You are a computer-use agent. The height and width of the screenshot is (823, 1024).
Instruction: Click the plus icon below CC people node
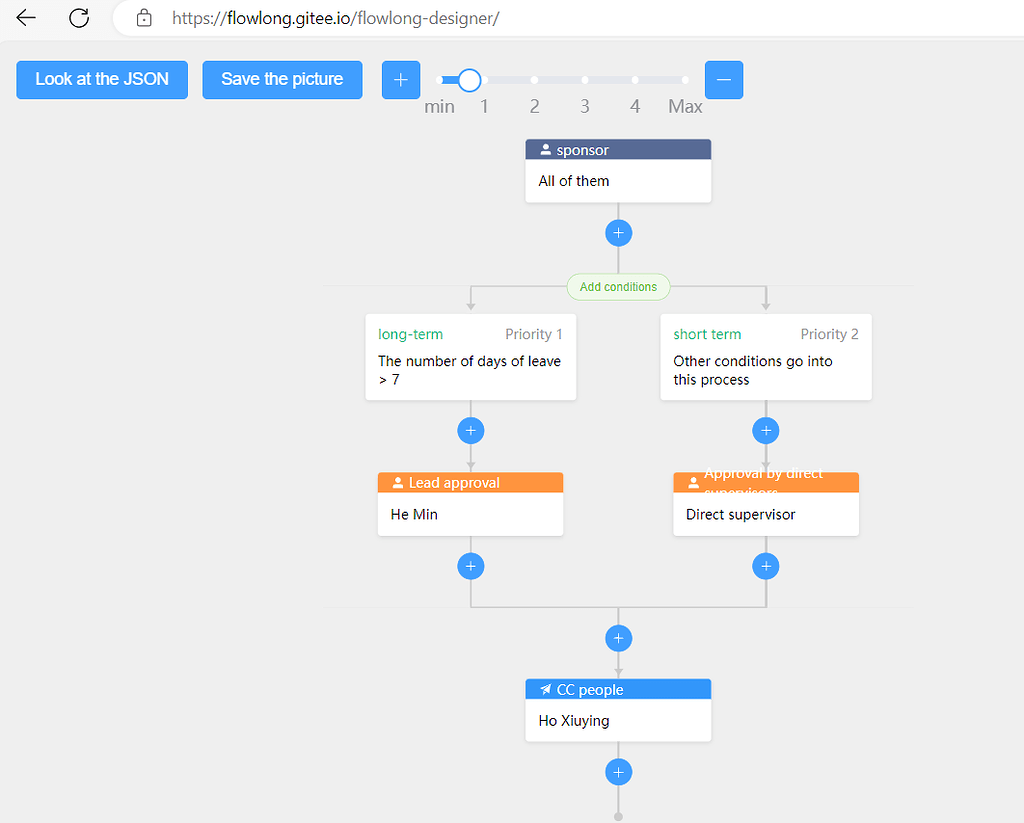pyautogui.click(x=618, y=771)
